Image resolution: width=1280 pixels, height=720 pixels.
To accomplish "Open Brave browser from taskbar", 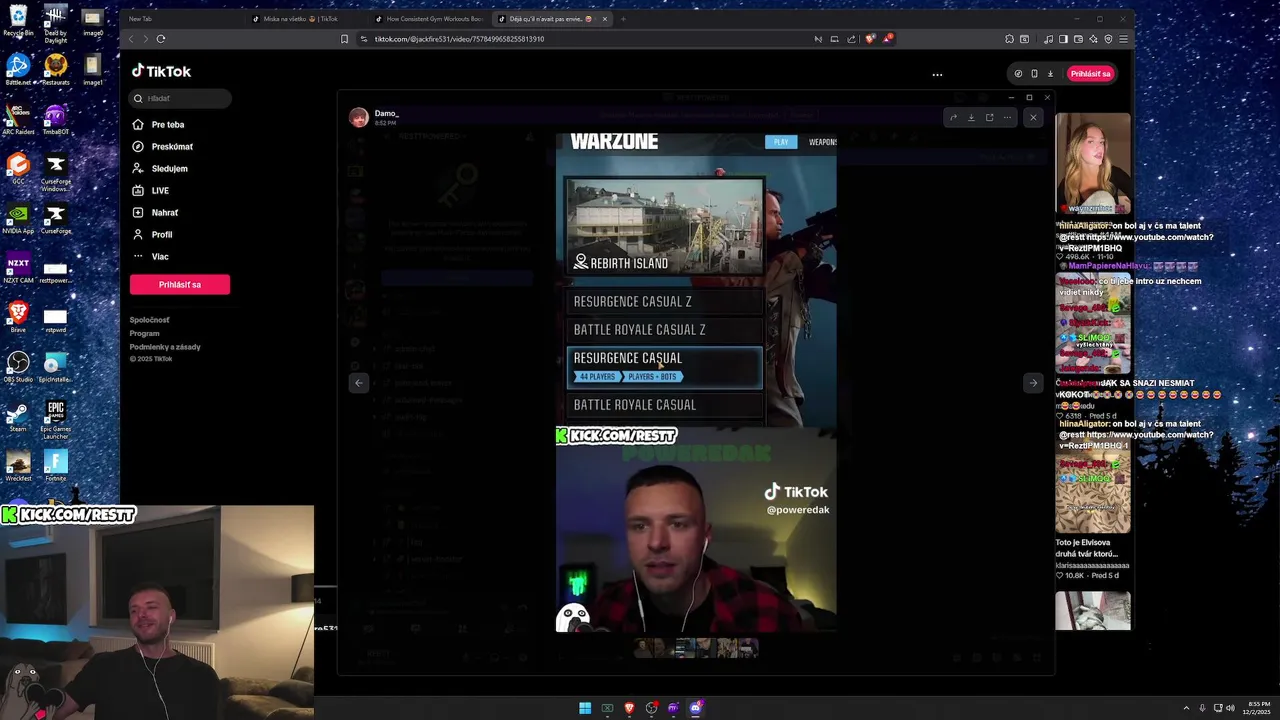I will (629, 708).
